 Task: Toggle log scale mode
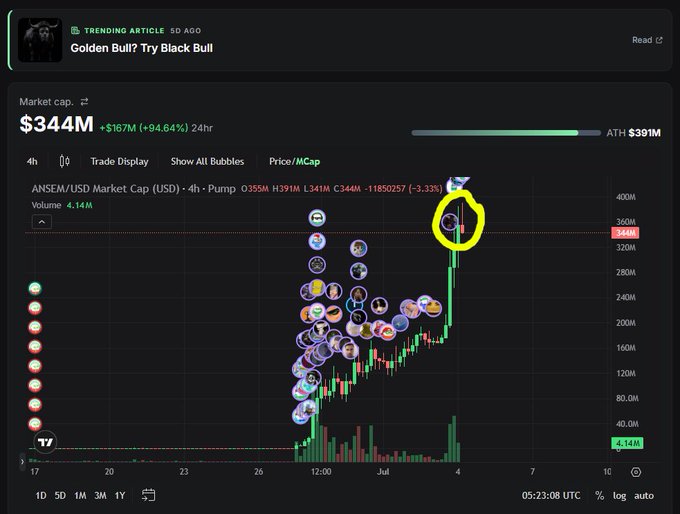(619, 495)
